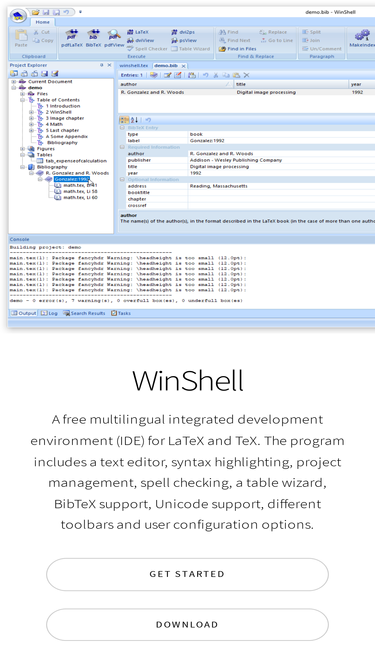Click the Paste clipboard icon
Image resolution: width=375 pixels, height=667 pixels.
20,39
